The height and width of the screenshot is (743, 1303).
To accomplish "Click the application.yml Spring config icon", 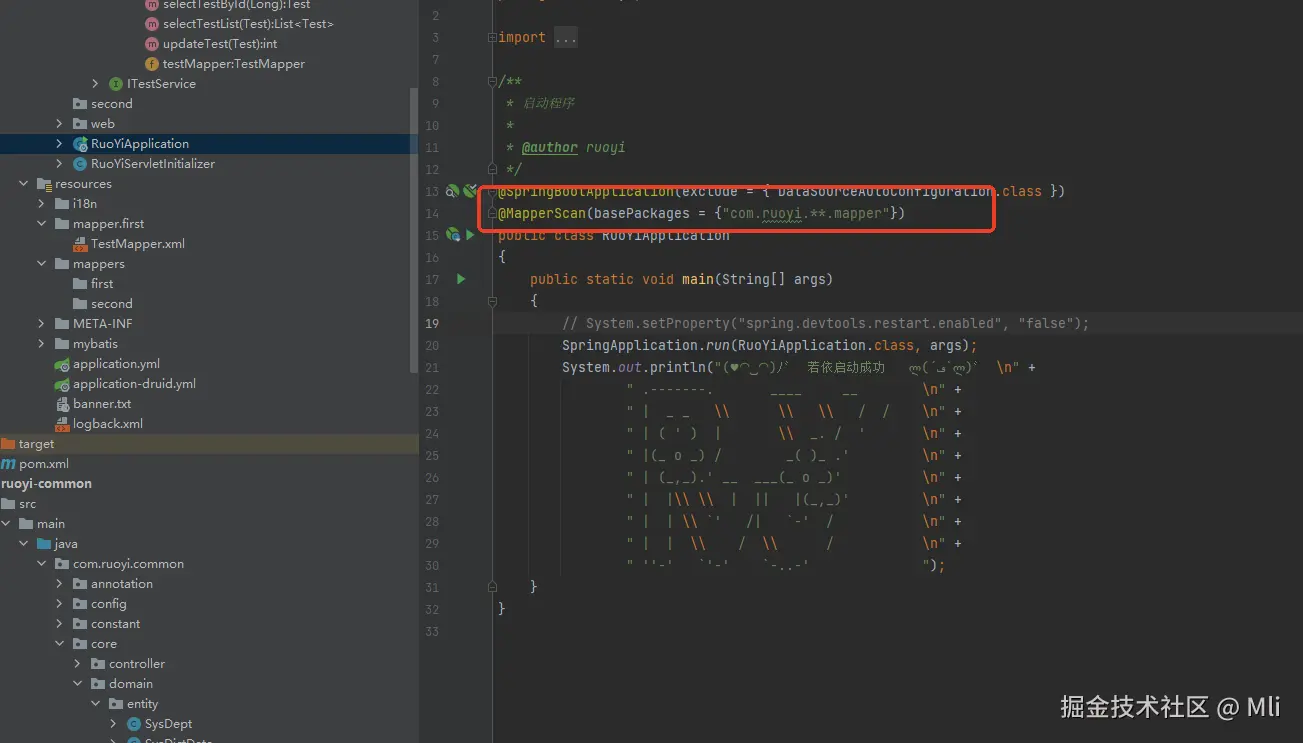I will (x=62, y=364).
